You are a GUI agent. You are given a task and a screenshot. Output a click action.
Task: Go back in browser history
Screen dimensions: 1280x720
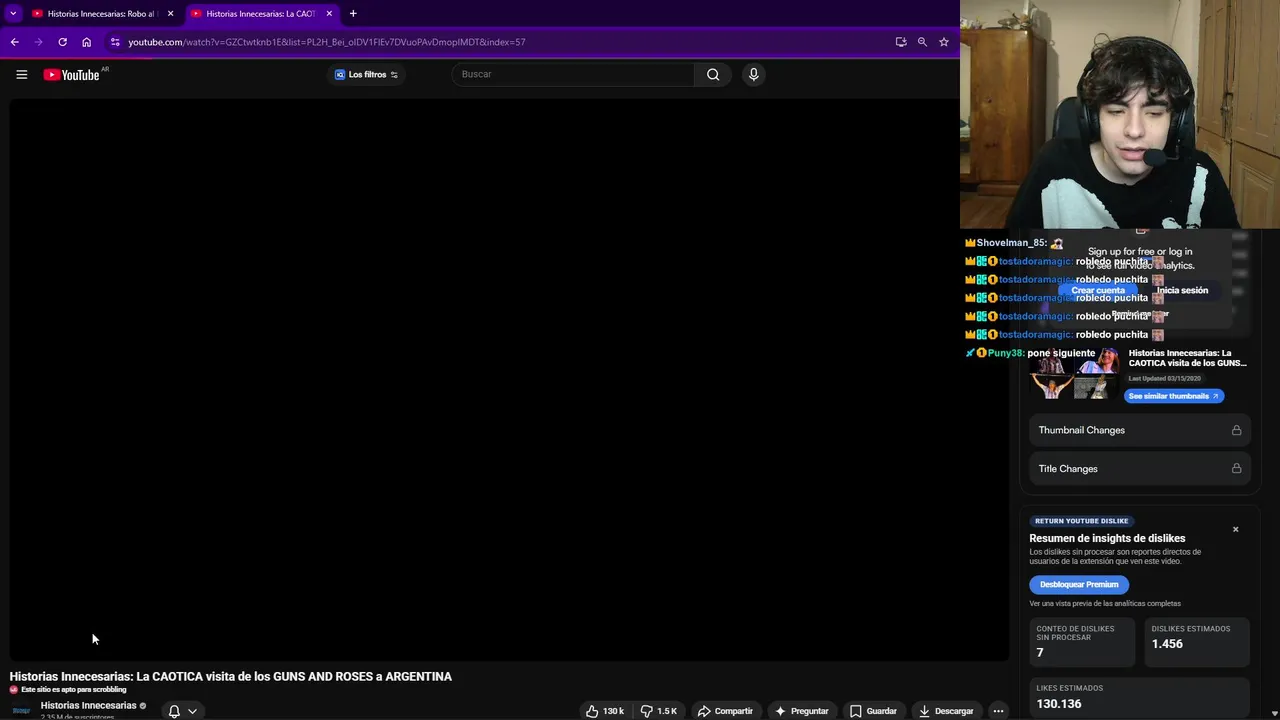click(14, 42)
